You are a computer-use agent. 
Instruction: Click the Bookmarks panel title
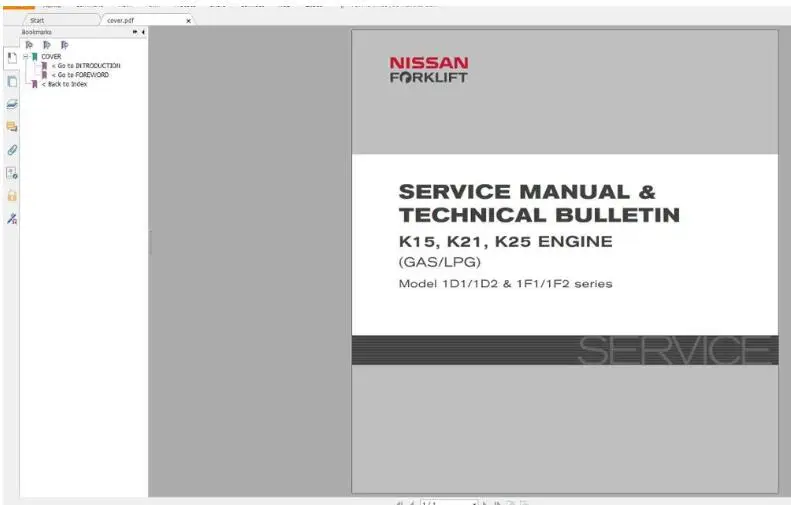coord(36,32)
